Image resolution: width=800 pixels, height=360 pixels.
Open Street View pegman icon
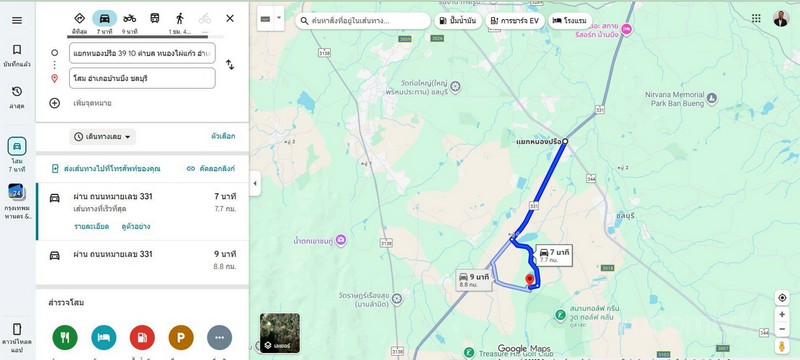click(782, 346)
